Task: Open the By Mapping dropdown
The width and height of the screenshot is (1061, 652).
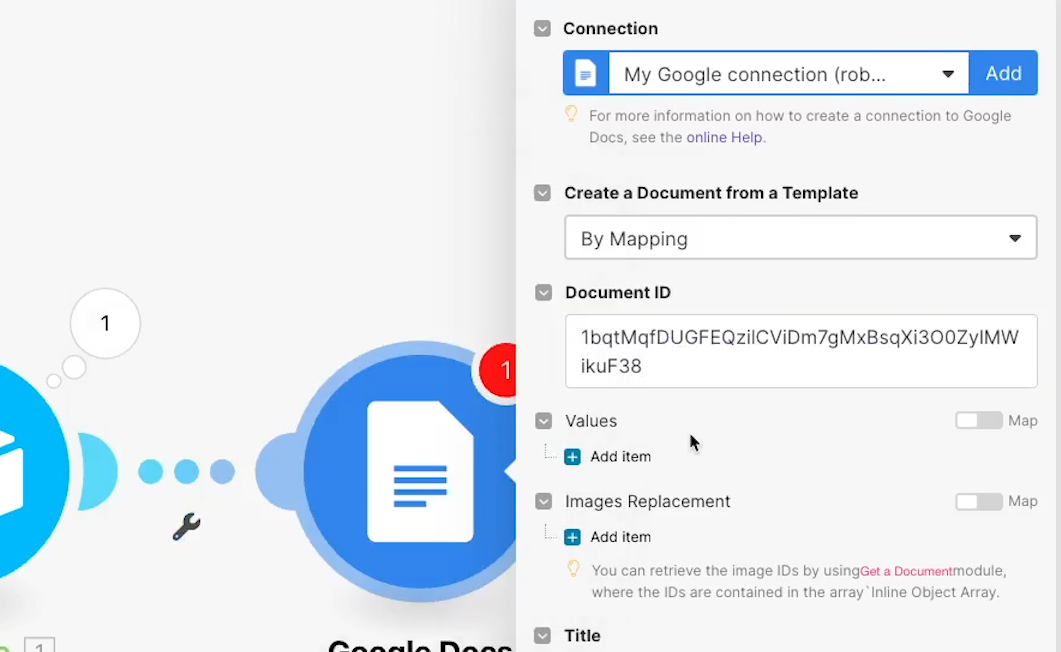Action: pyautogui.click(x=800, y=238)
